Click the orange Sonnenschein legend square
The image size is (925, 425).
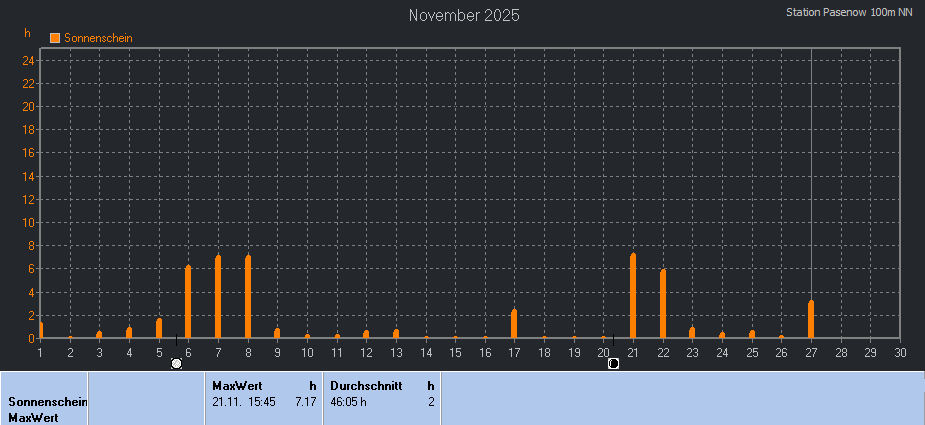(x=55, y=38)
